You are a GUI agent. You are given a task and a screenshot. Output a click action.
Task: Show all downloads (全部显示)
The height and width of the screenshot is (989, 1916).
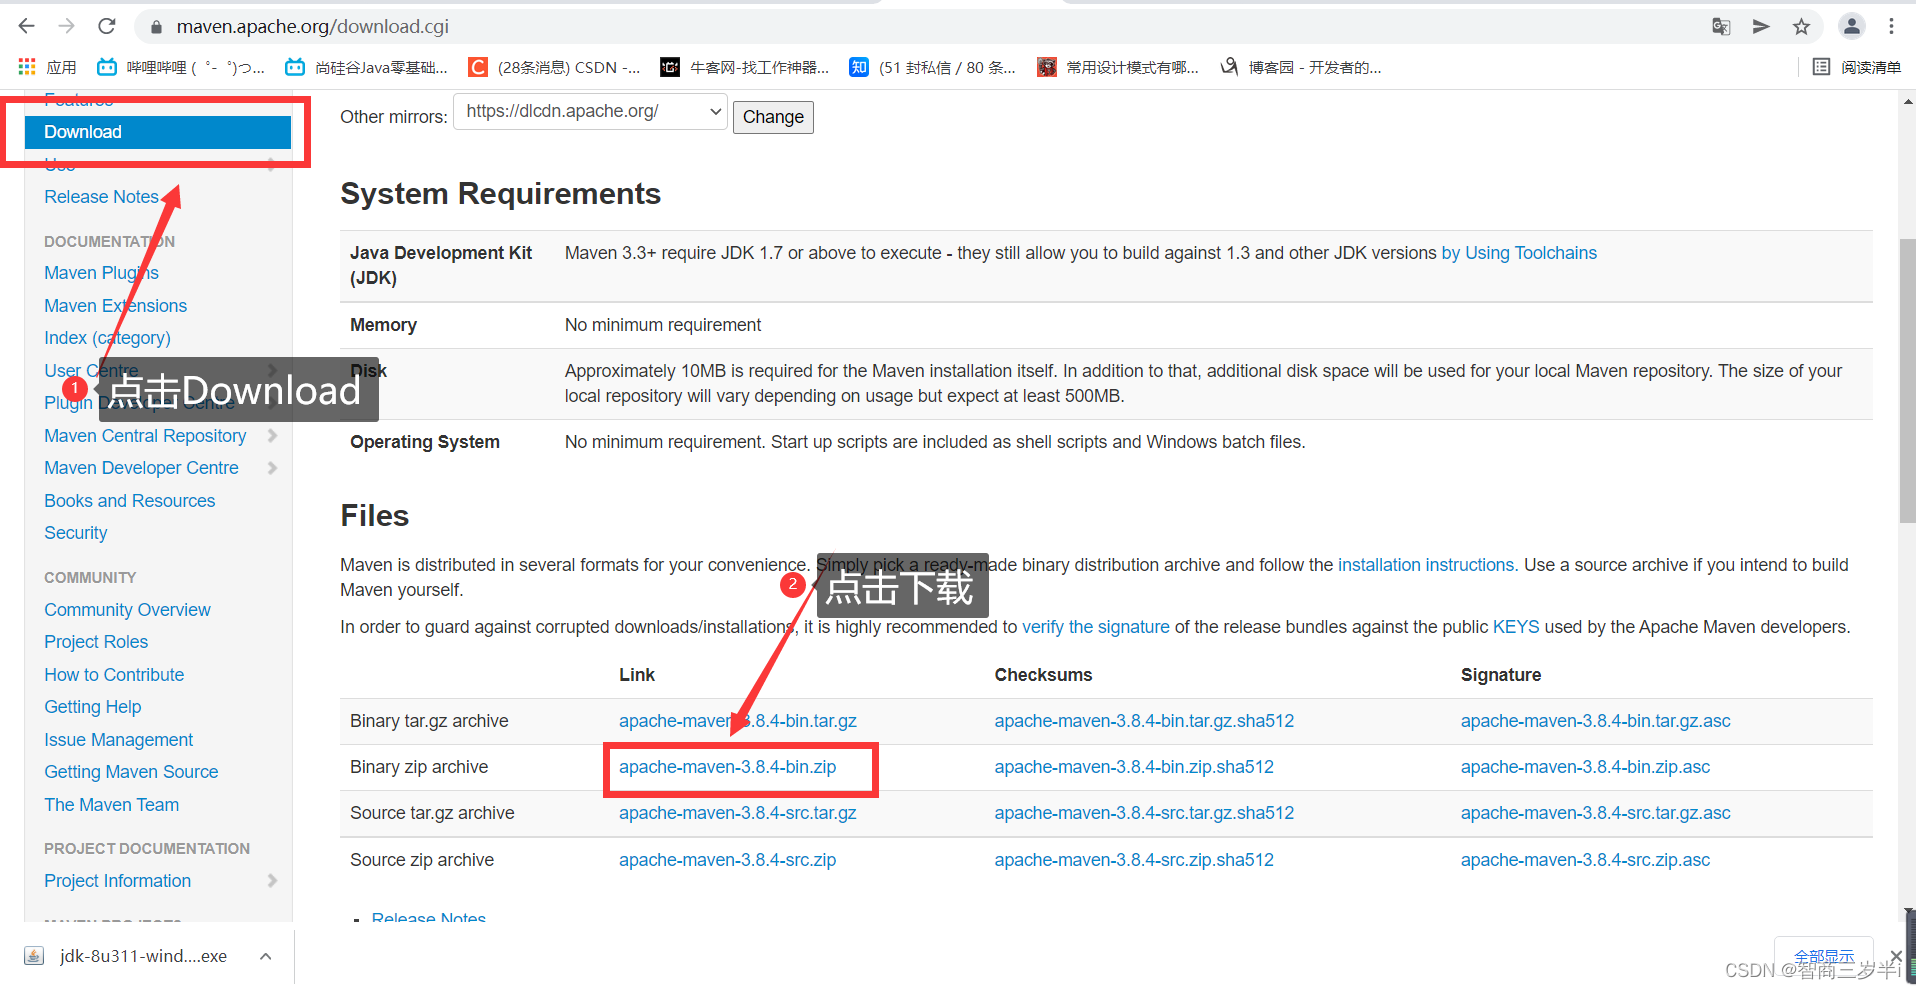coord(1824,956)
